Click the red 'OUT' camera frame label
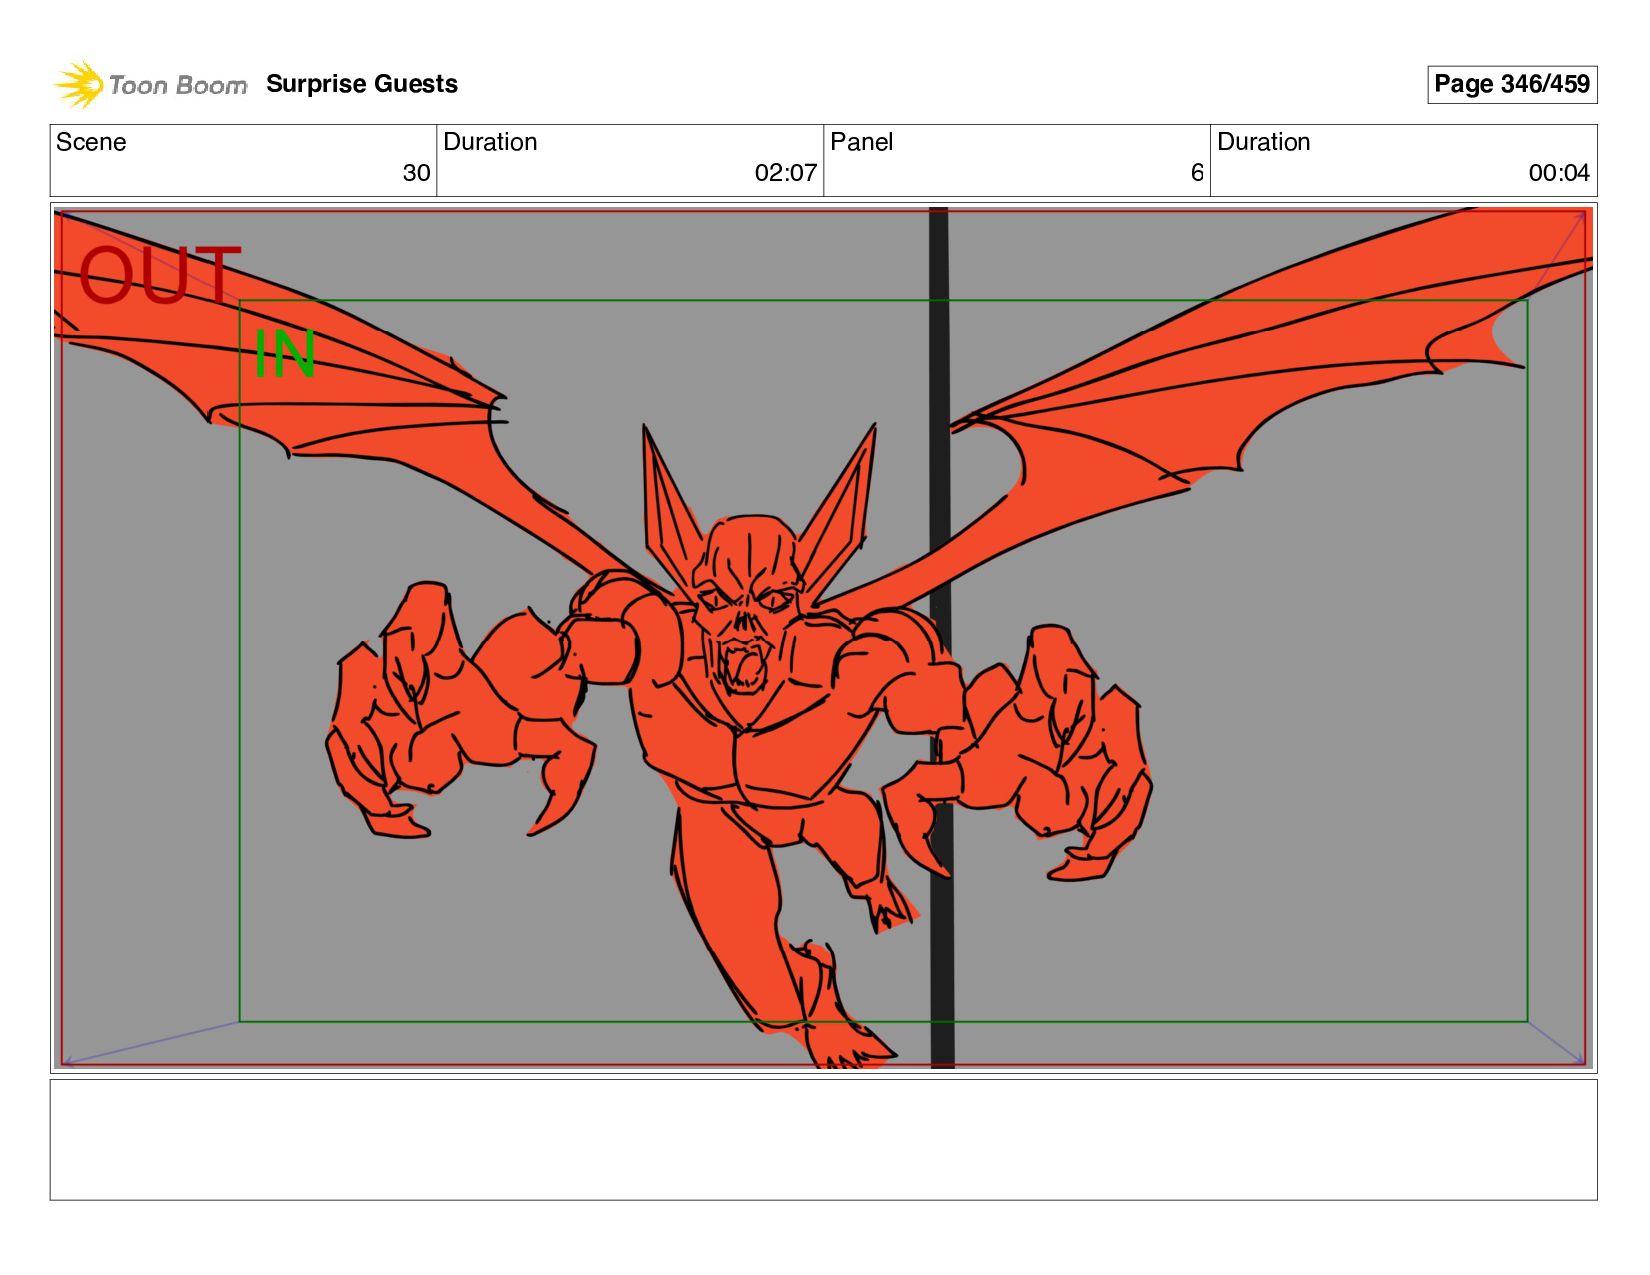The height and width of the screenshot is (1275, 1650). pos(160,275)
